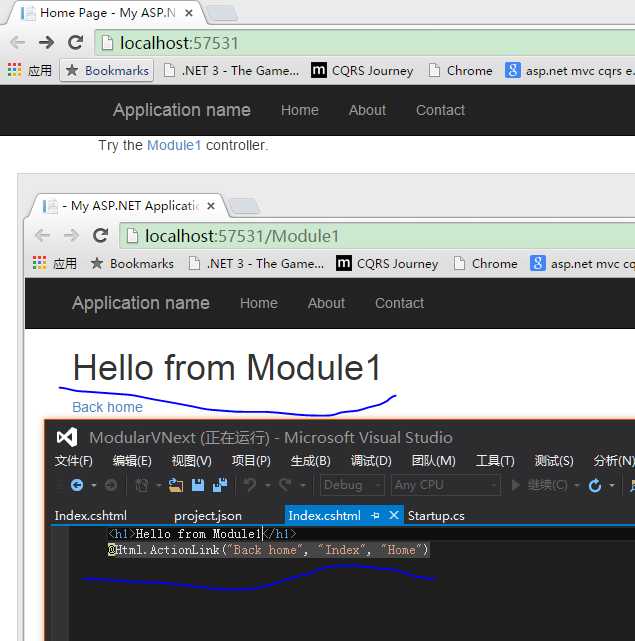This screenshot has height=641, width=635.
Task: Follow the Back home link
Action: [x=108, y=407]
